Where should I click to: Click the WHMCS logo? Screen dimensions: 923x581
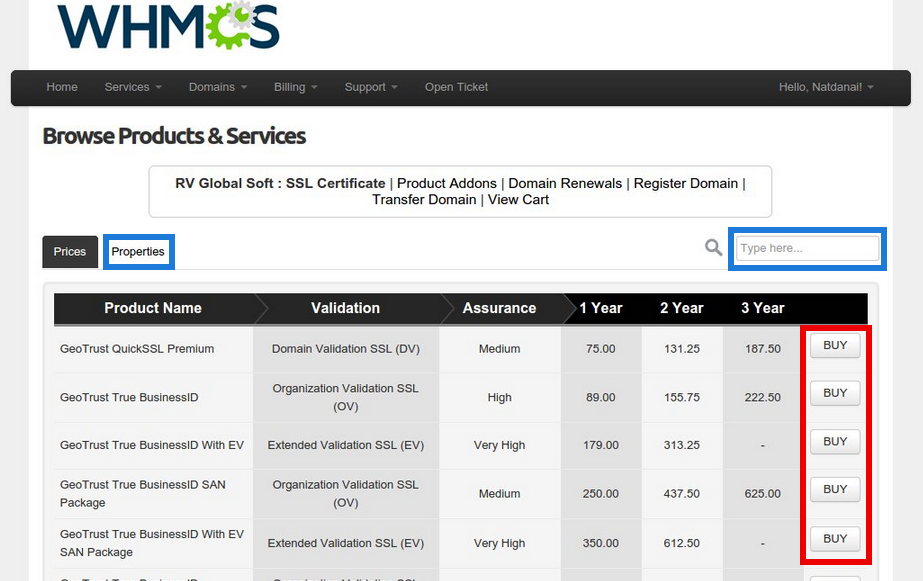[168, 26]
